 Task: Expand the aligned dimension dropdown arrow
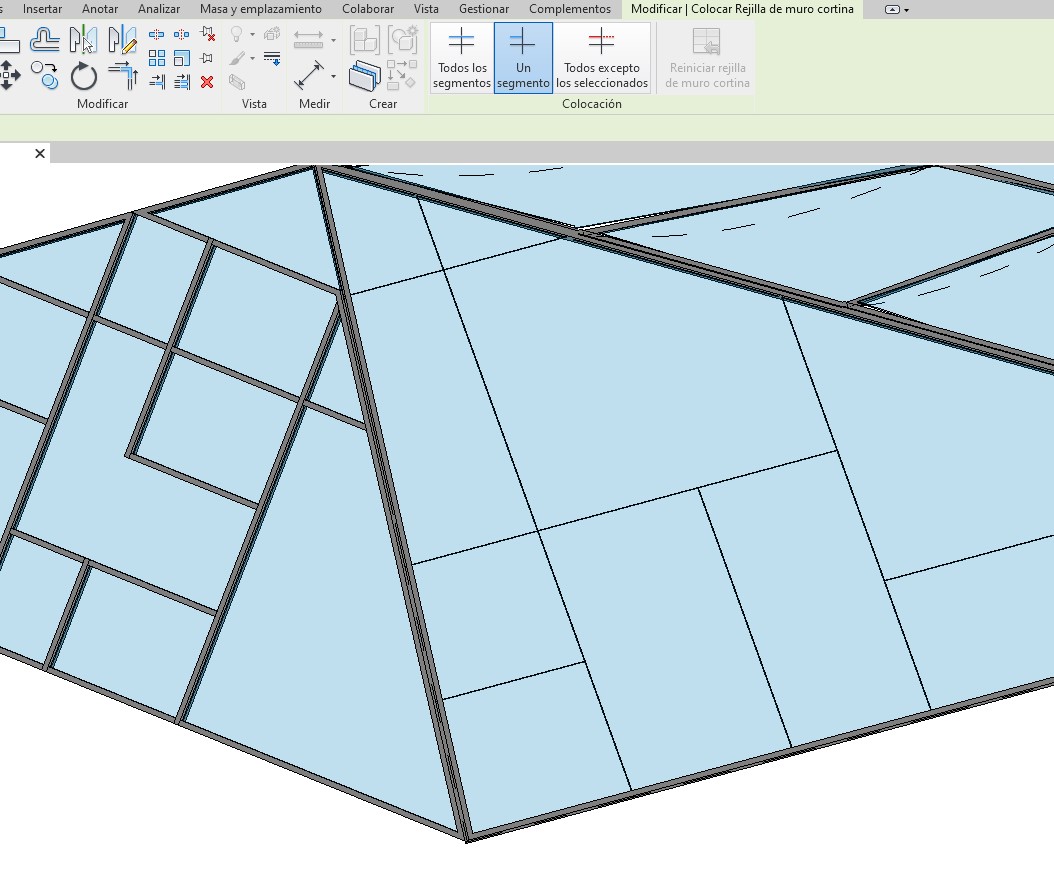[x=333, y=41]
